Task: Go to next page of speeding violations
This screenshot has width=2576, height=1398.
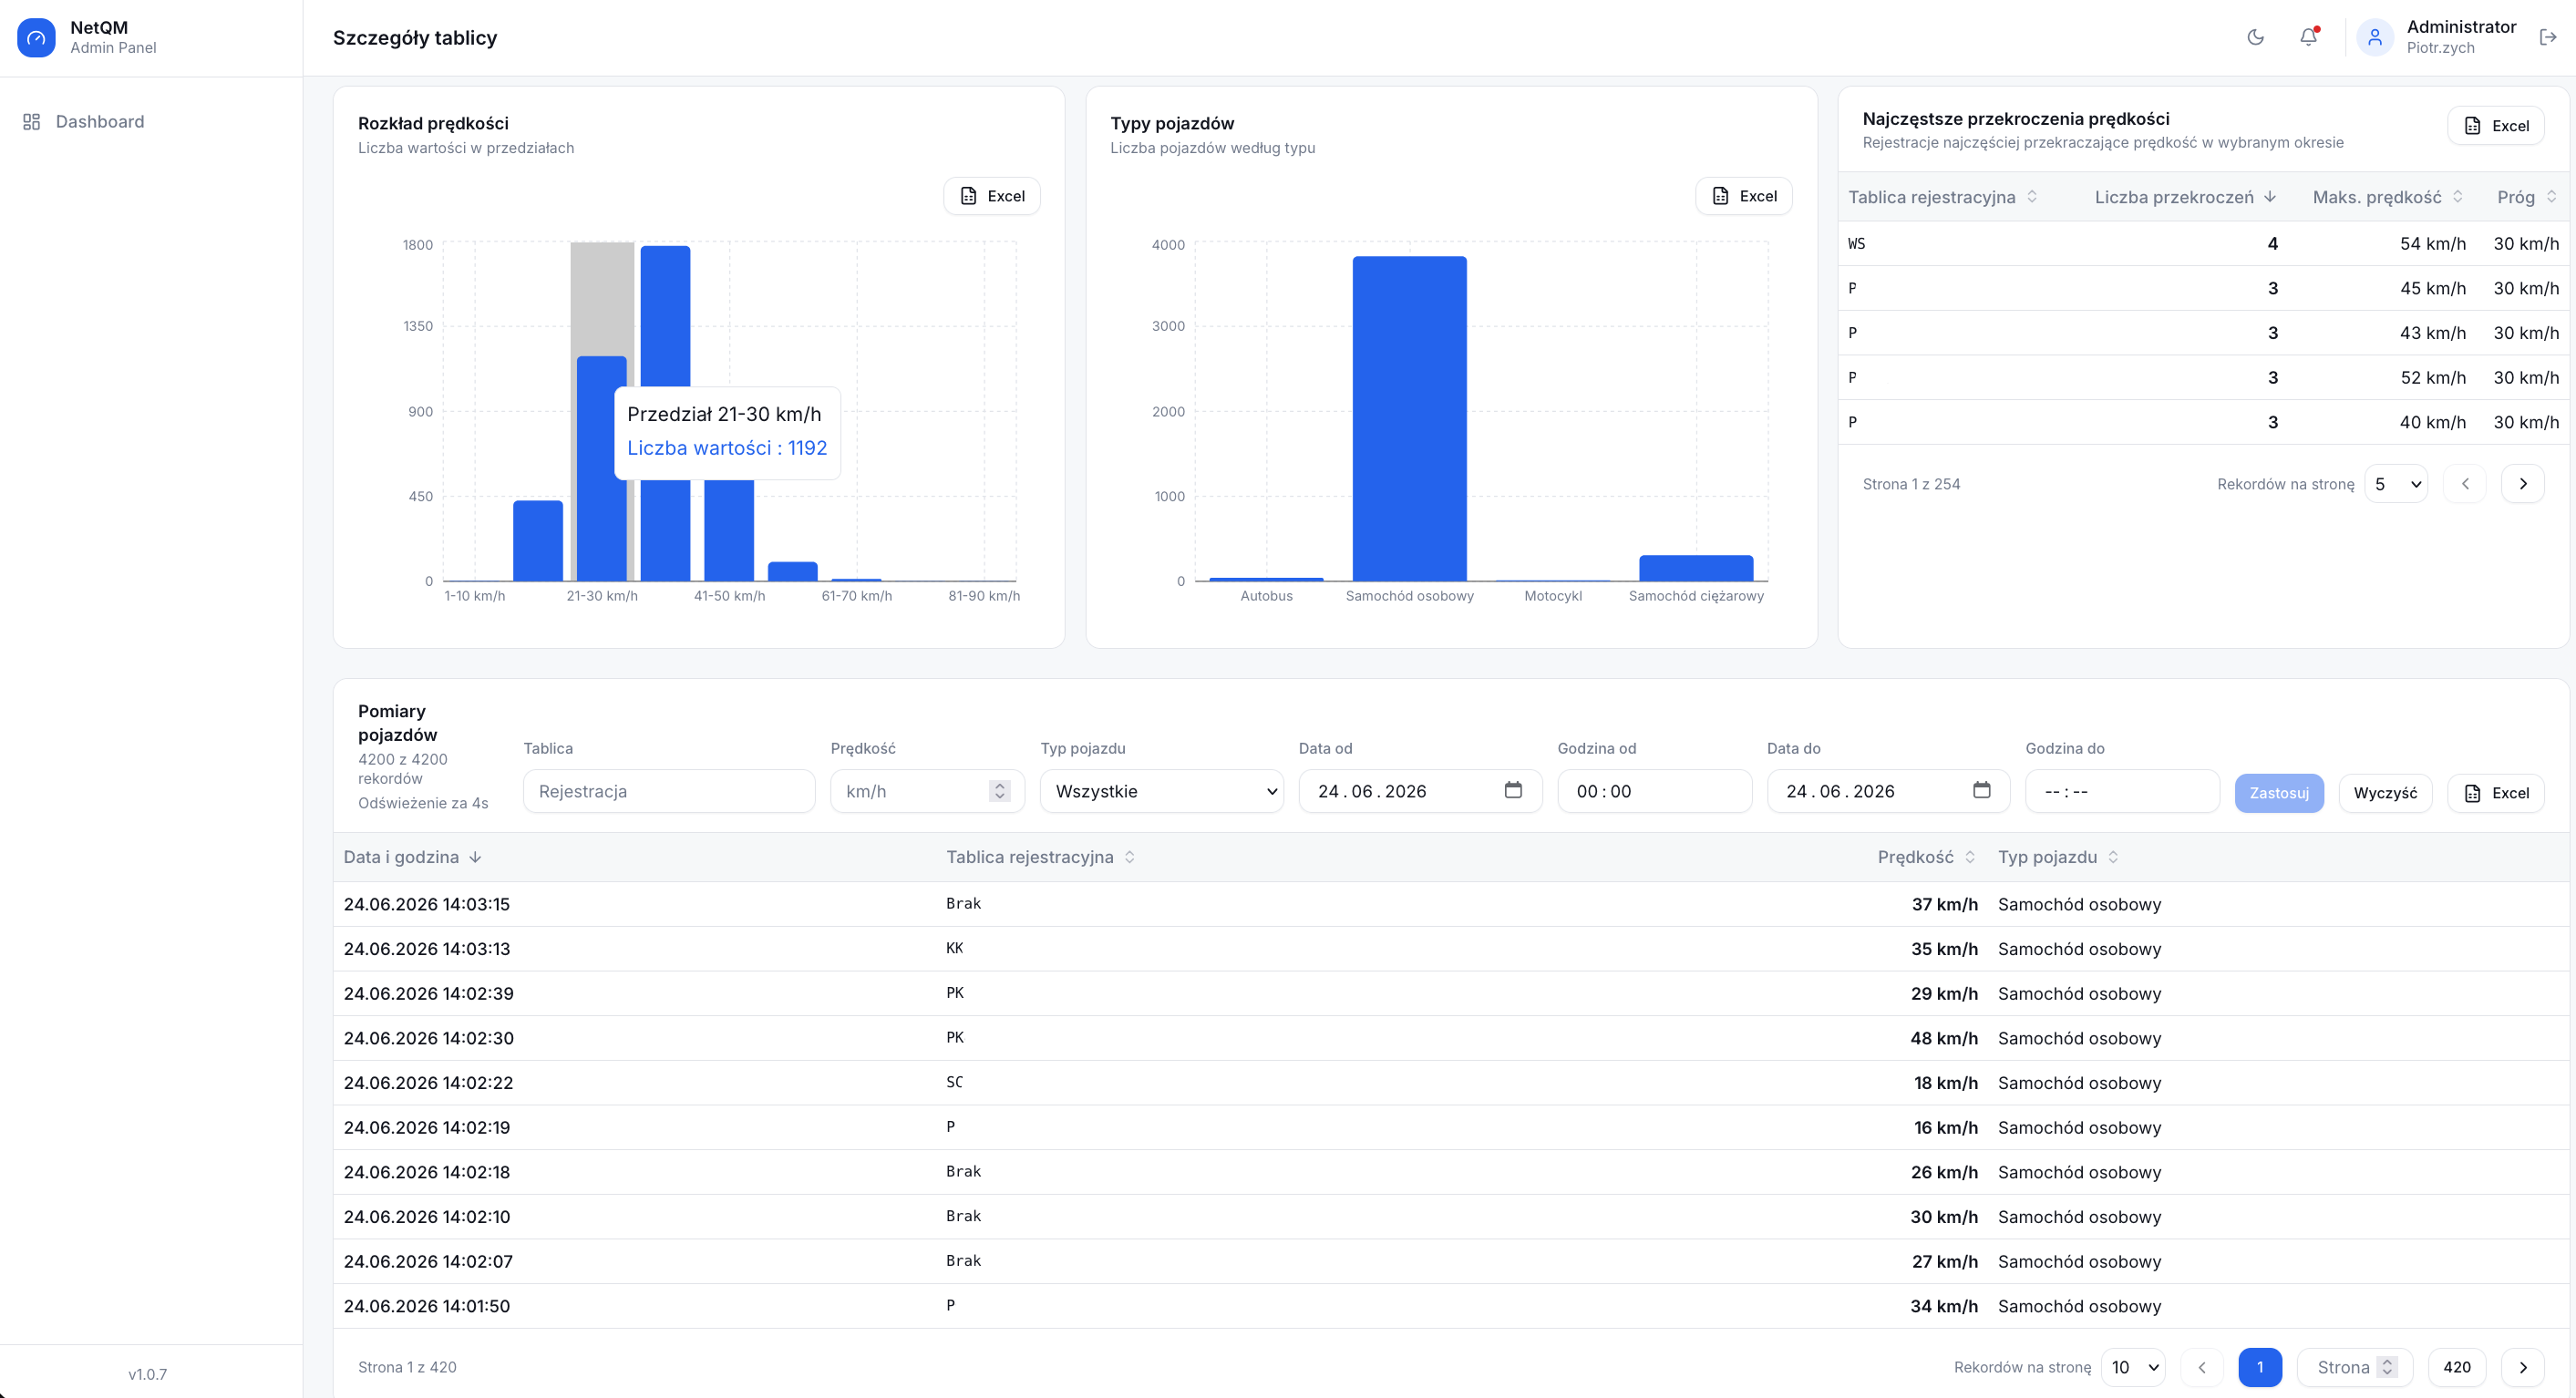Action: pyautogui.click(x=2522, y=484)
